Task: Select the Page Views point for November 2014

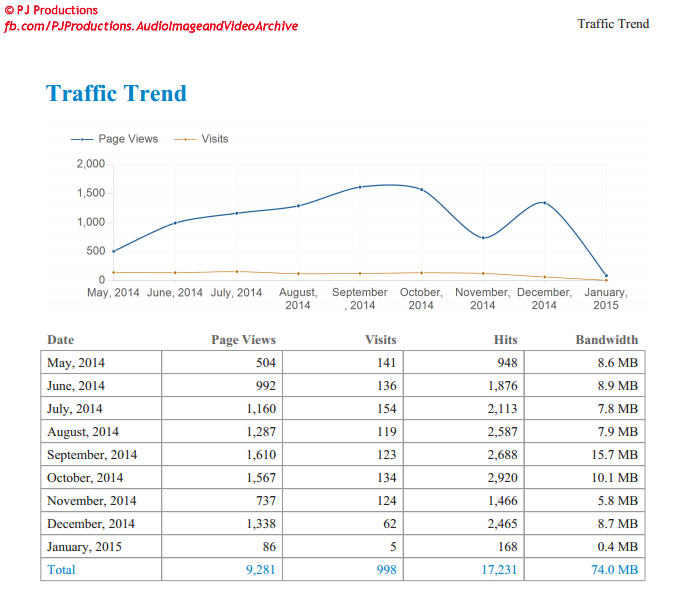Action: coord(483,238)
